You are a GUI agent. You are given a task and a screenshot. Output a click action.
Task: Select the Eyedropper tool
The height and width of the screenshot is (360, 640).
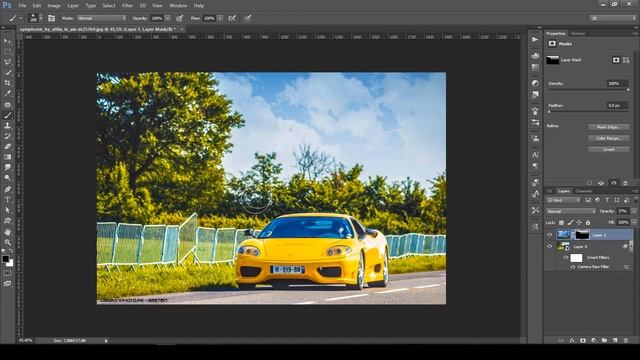coord(7,93)
